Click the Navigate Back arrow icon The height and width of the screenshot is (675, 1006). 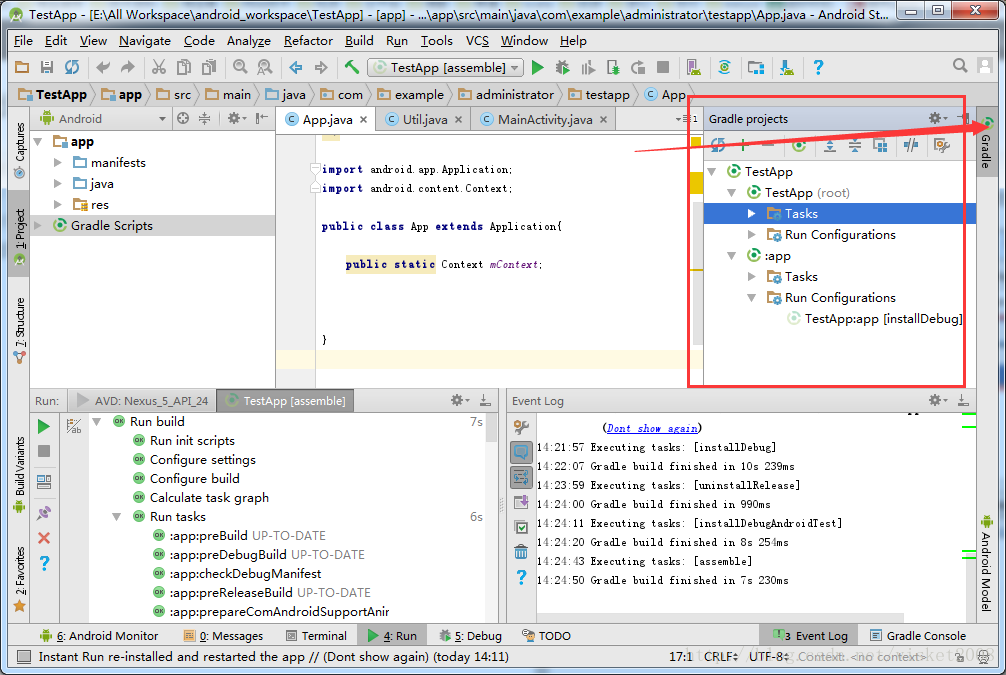(x=296, y=67)
